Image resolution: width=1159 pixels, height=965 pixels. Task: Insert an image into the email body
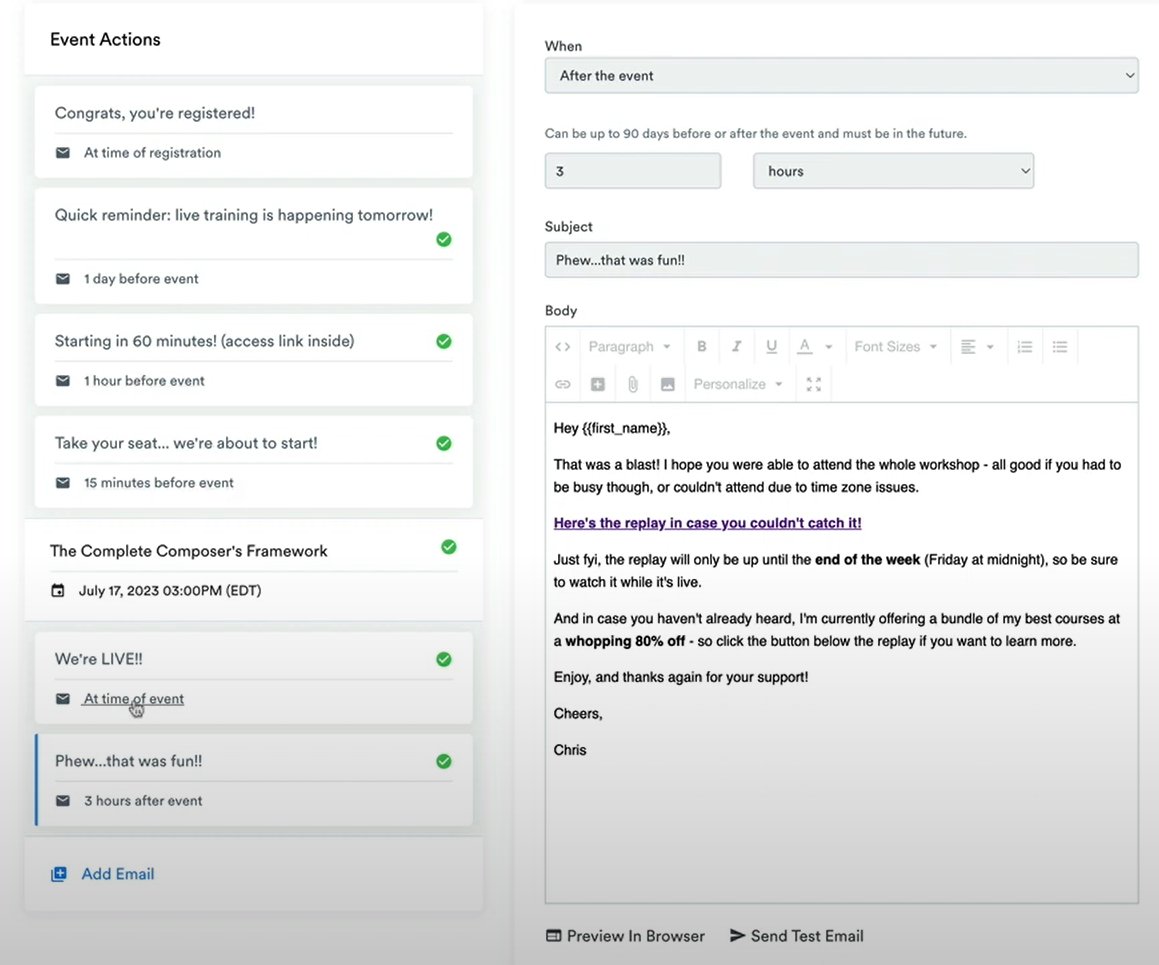(667, 384)
